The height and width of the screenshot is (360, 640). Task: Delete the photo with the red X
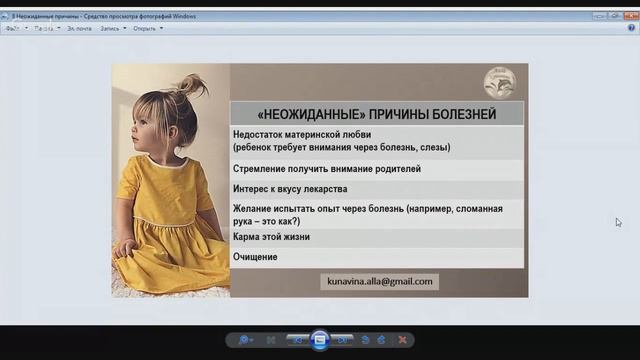point(402,340)
